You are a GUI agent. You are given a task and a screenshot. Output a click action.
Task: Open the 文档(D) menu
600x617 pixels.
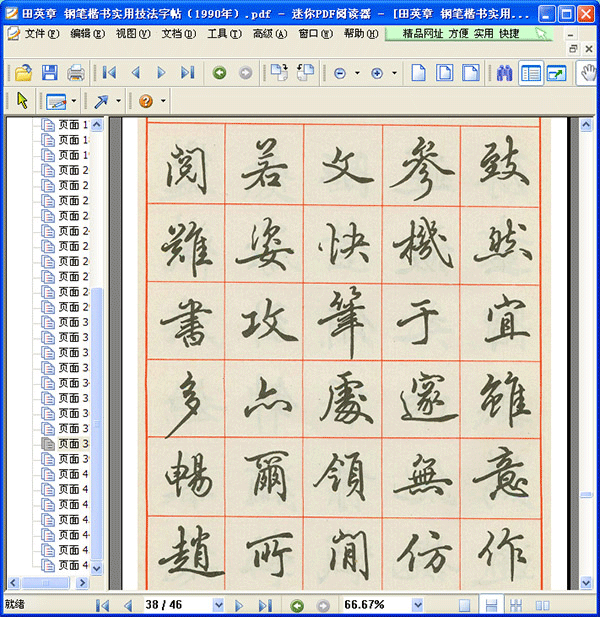tap(179, 34)
